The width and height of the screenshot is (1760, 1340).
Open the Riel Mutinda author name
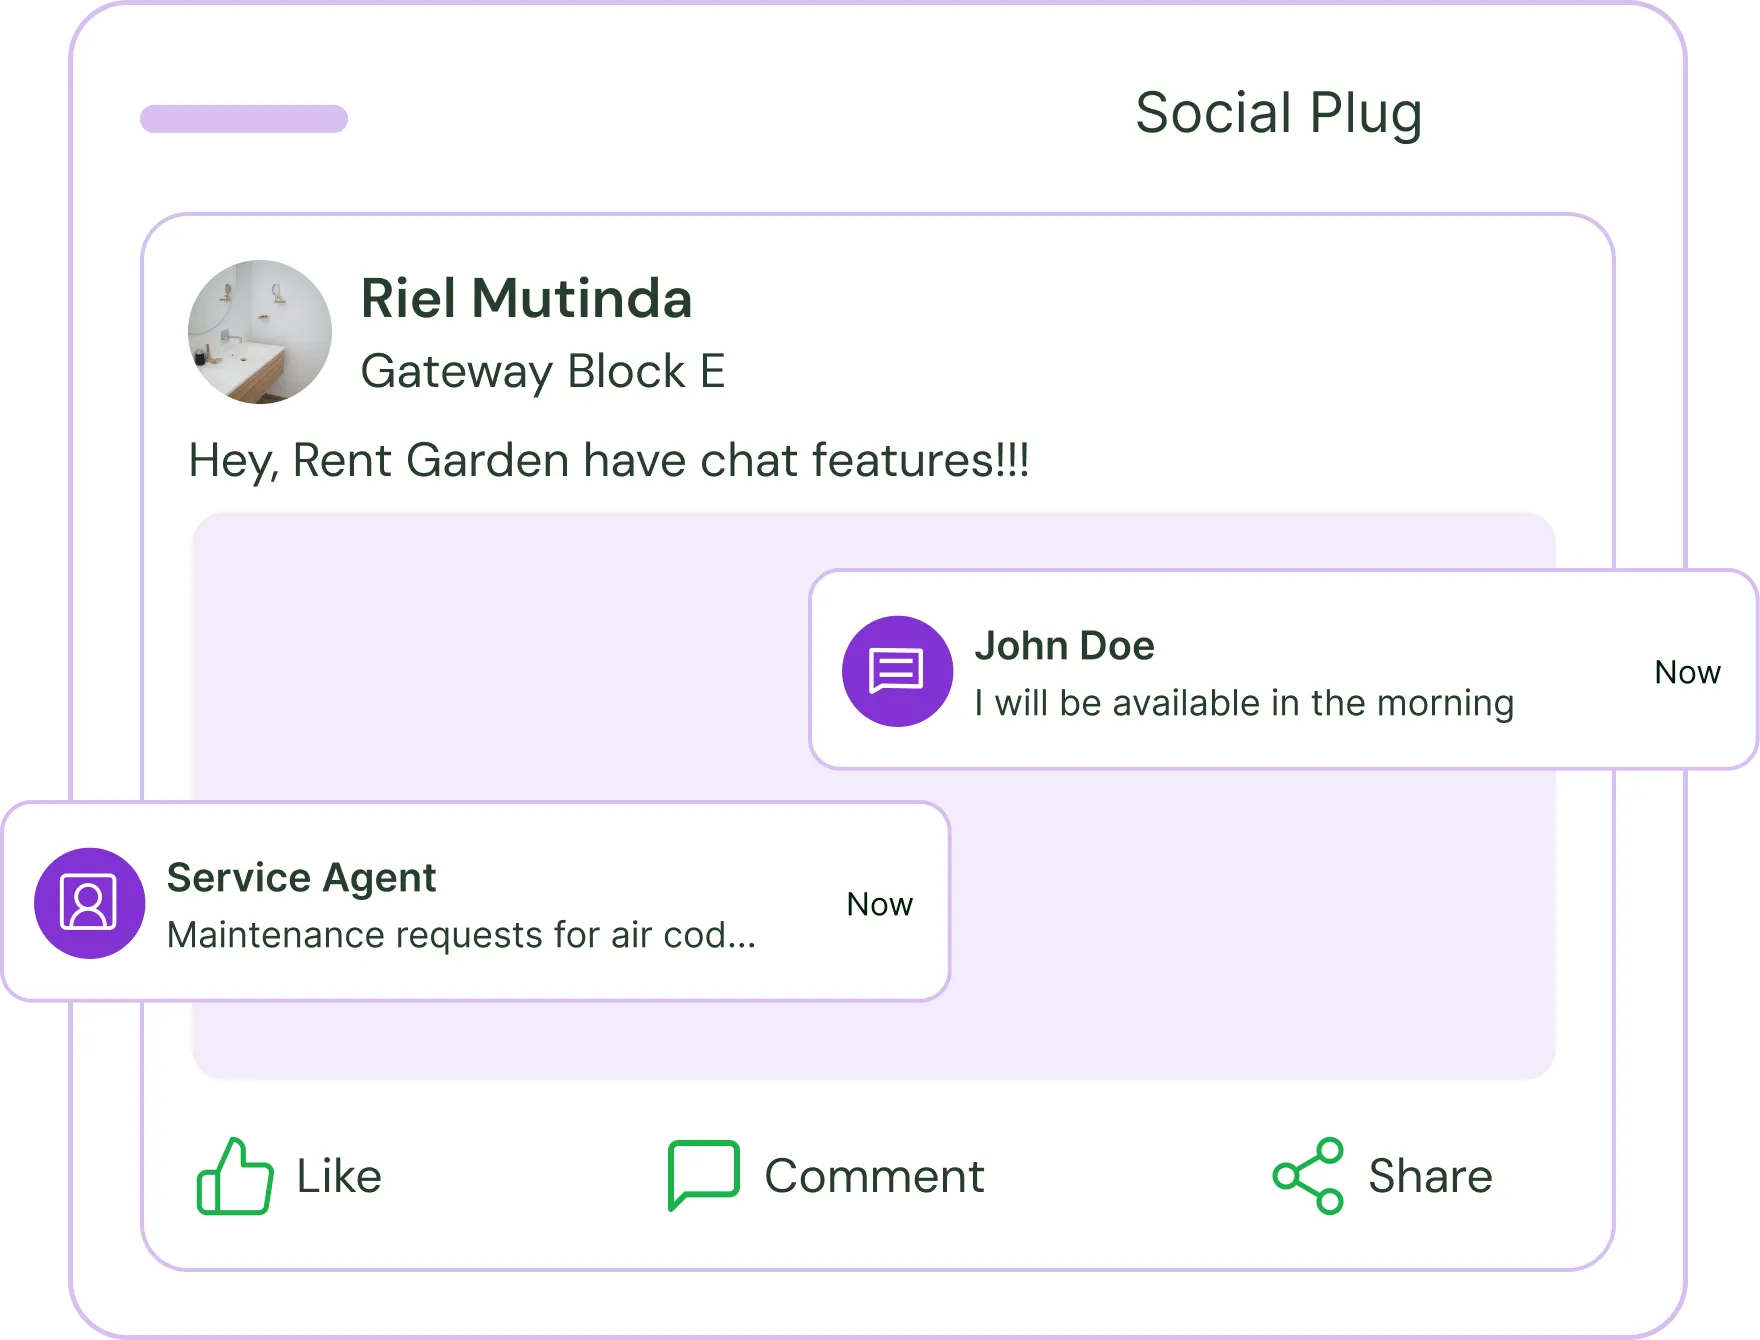point(526,299)
